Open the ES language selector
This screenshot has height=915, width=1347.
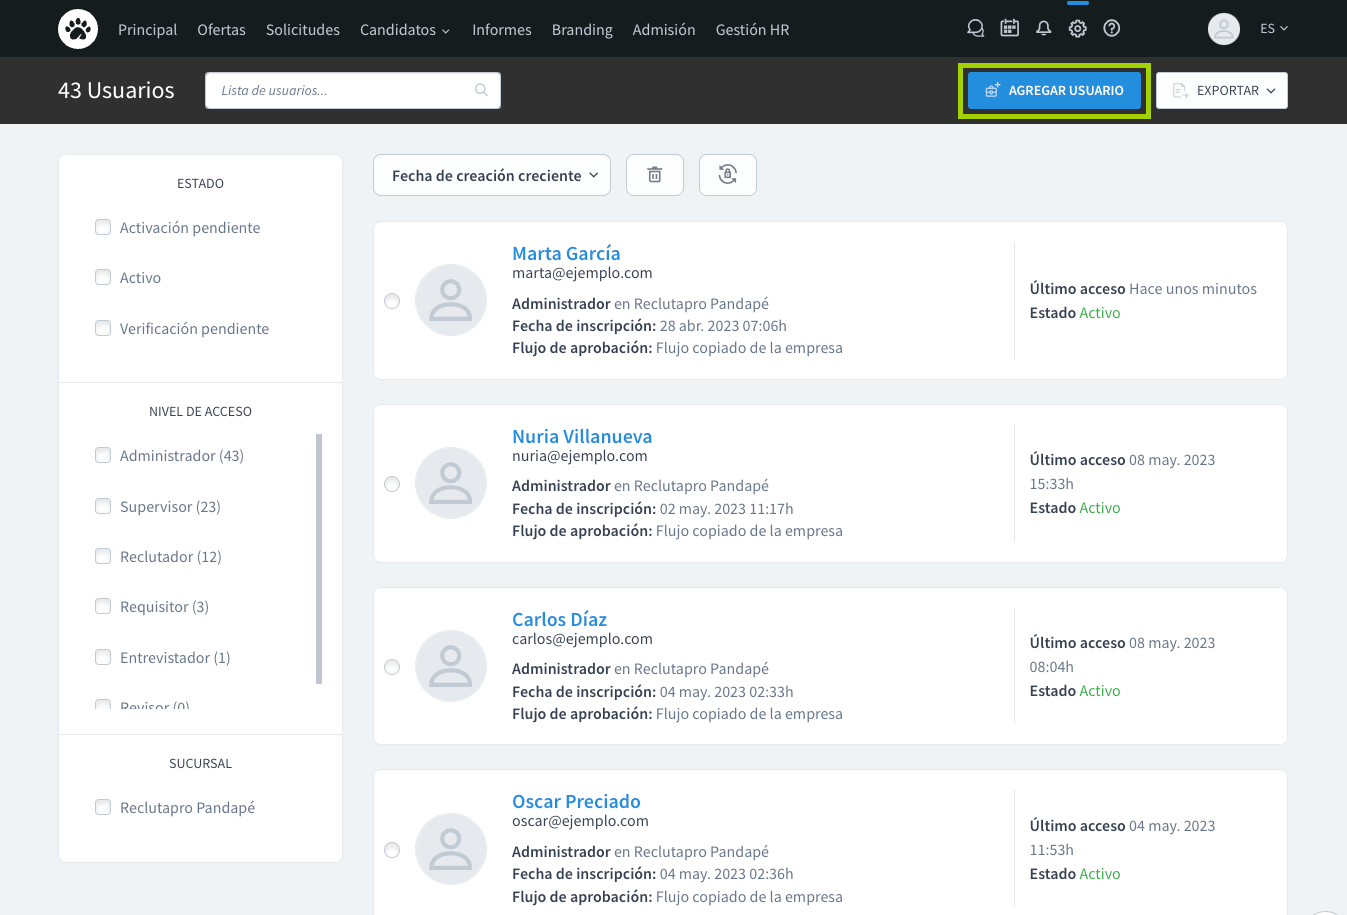pos(1273,29)
